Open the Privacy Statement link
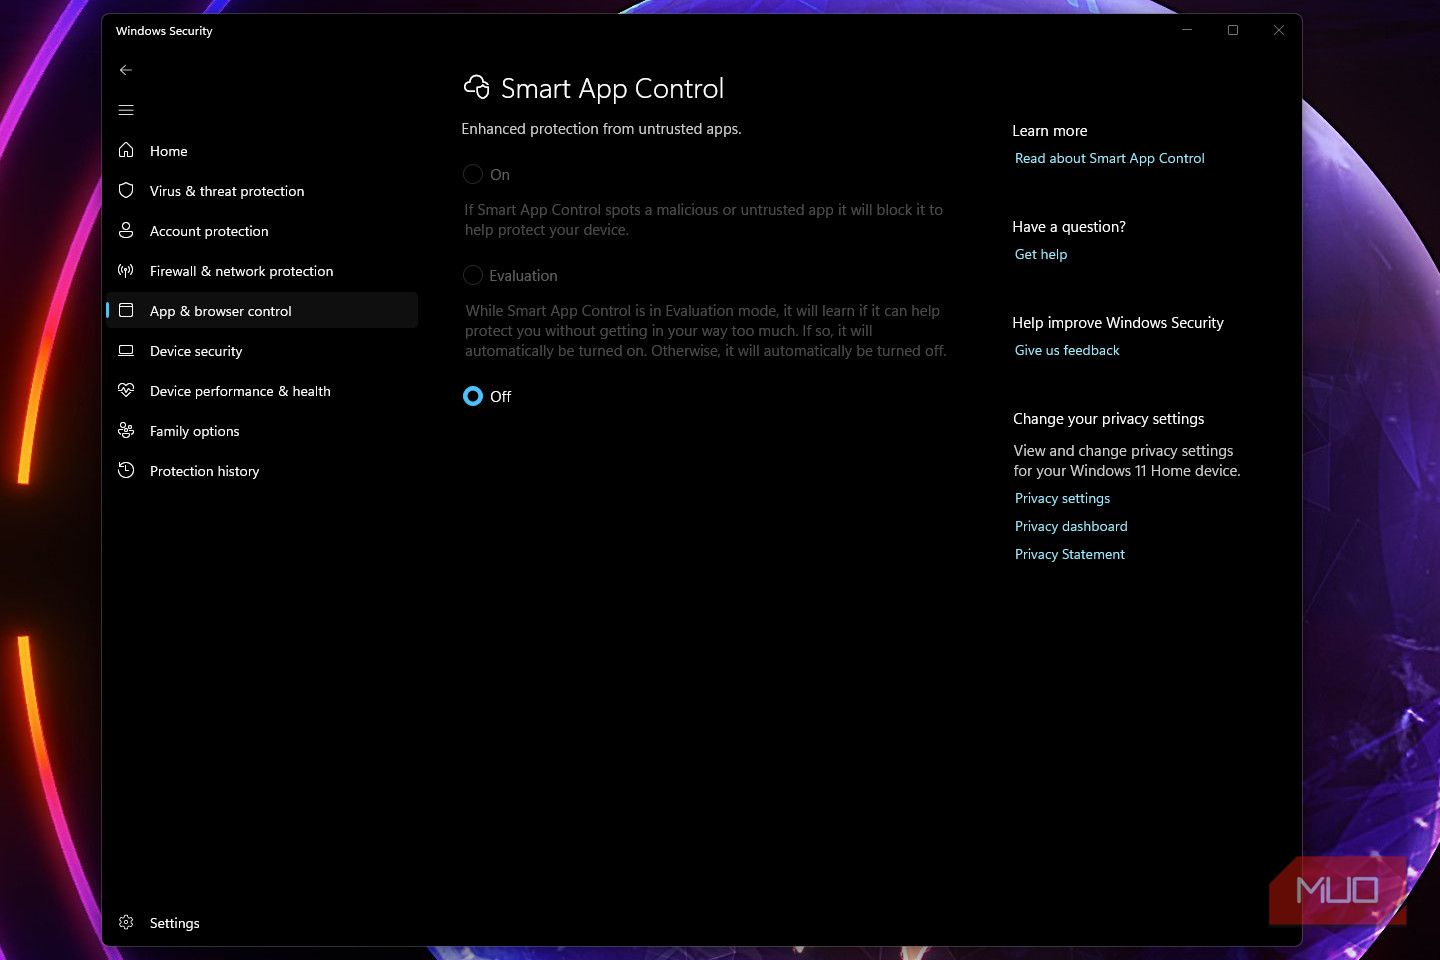This screenshot has width=1440, height=960. coord(1069,554)
